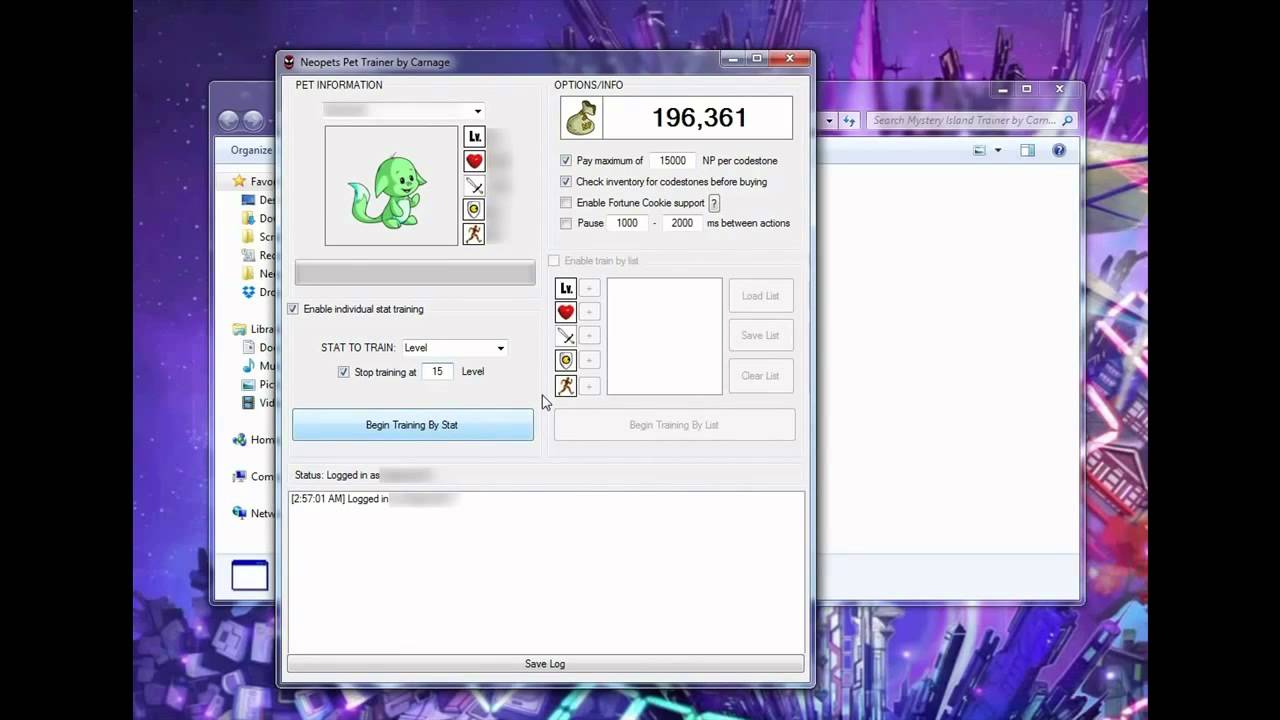
Task: Open Explorer's view options dropdown arrow
Action: click(x=998, y=151)
